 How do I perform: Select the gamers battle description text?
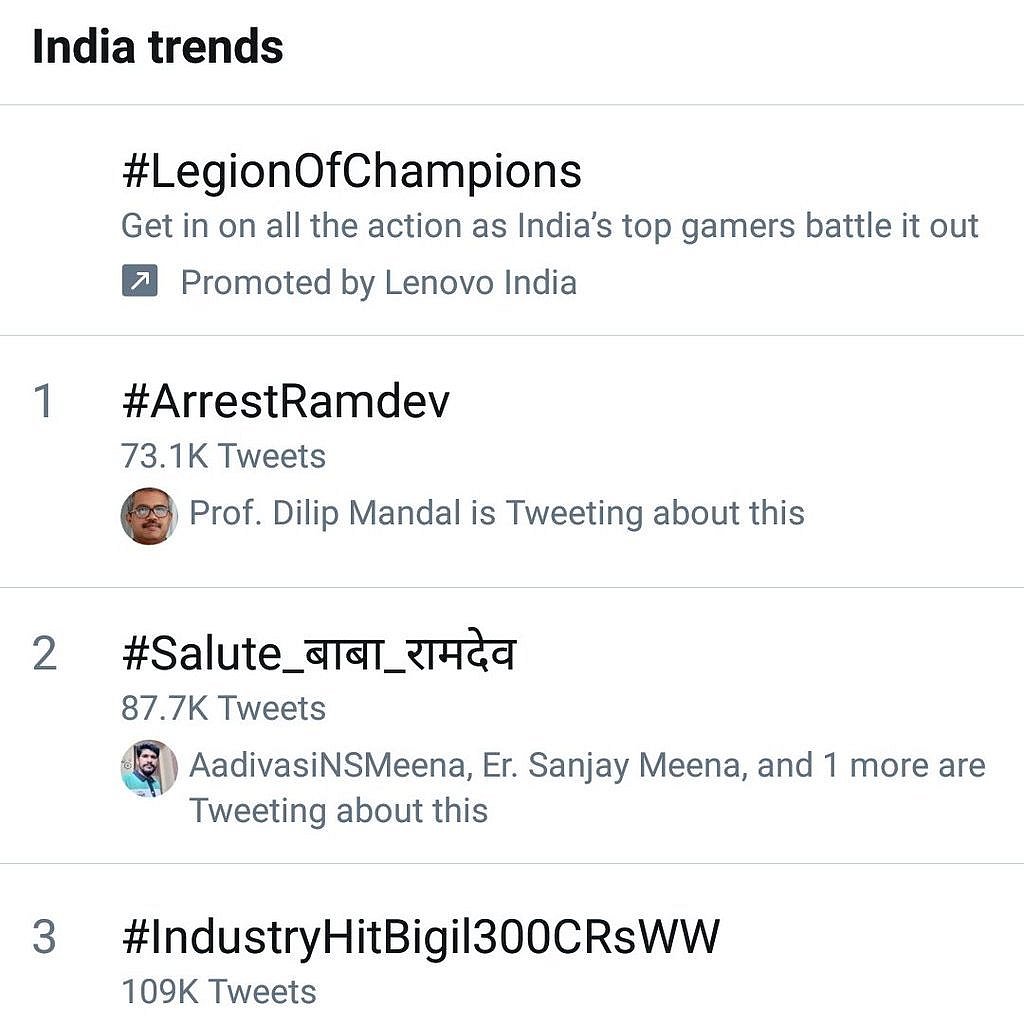549,226
